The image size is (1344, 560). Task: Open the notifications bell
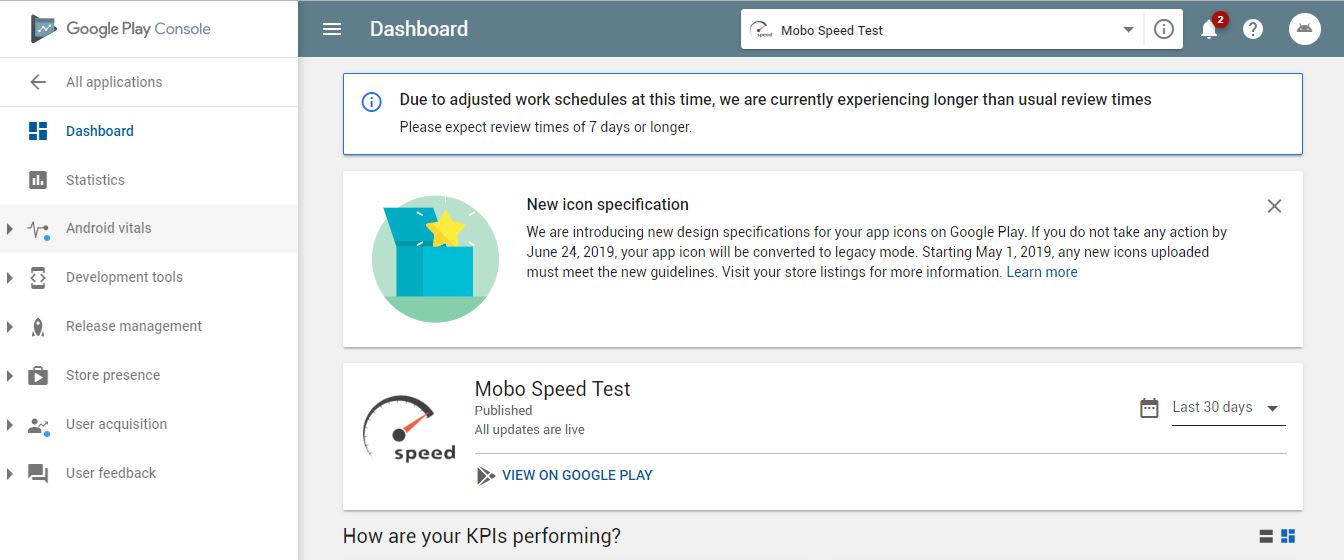coord(1209,29)
